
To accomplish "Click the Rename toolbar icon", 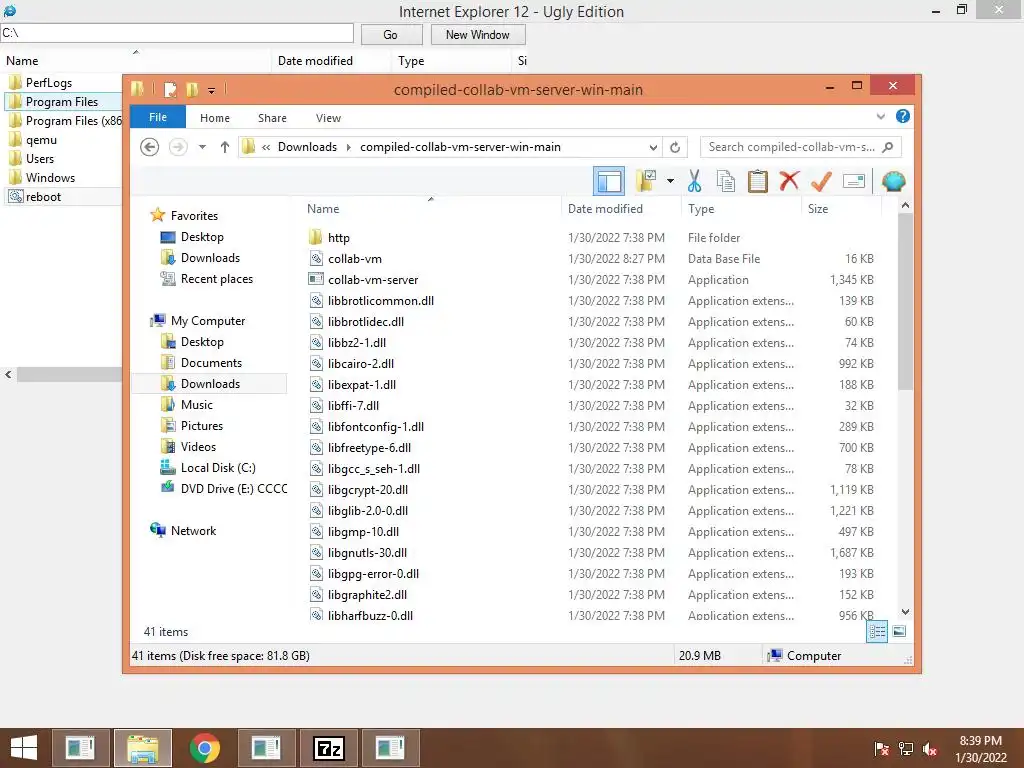I will (x=854, y=181).
